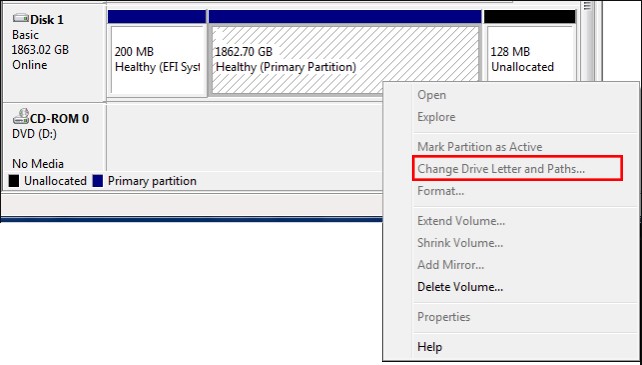Choose Extend Volume... menu entry

pos(461,221)
